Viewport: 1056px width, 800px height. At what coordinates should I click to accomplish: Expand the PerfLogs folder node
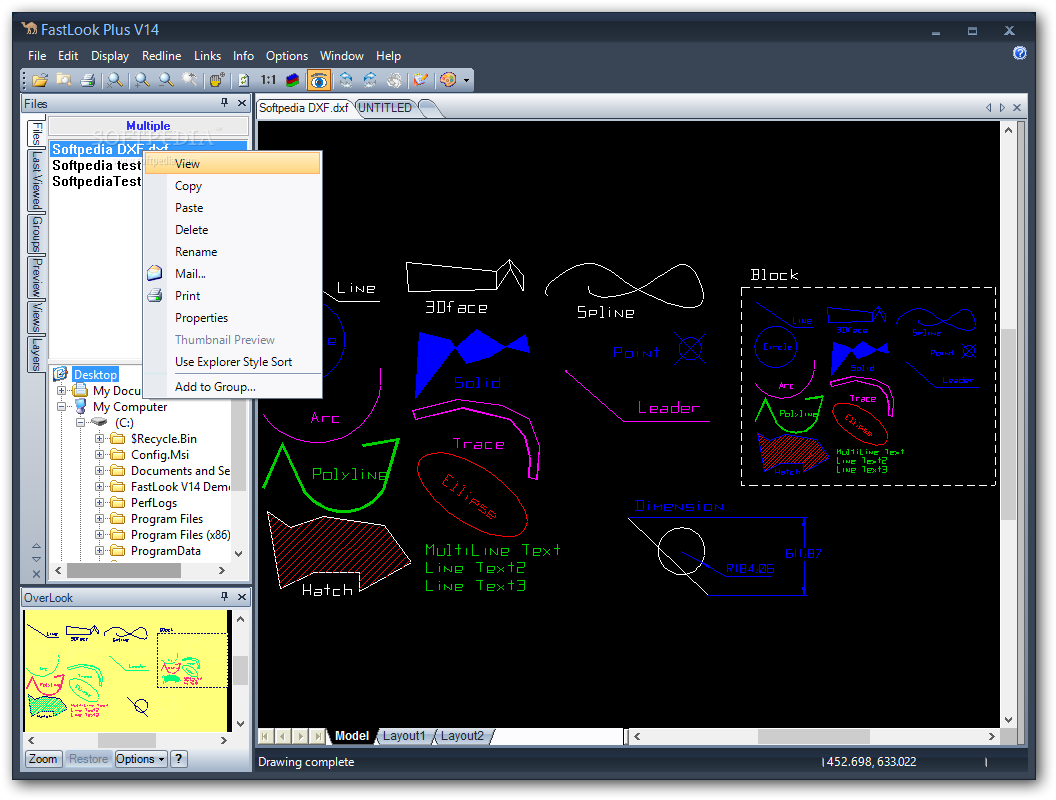99,503
